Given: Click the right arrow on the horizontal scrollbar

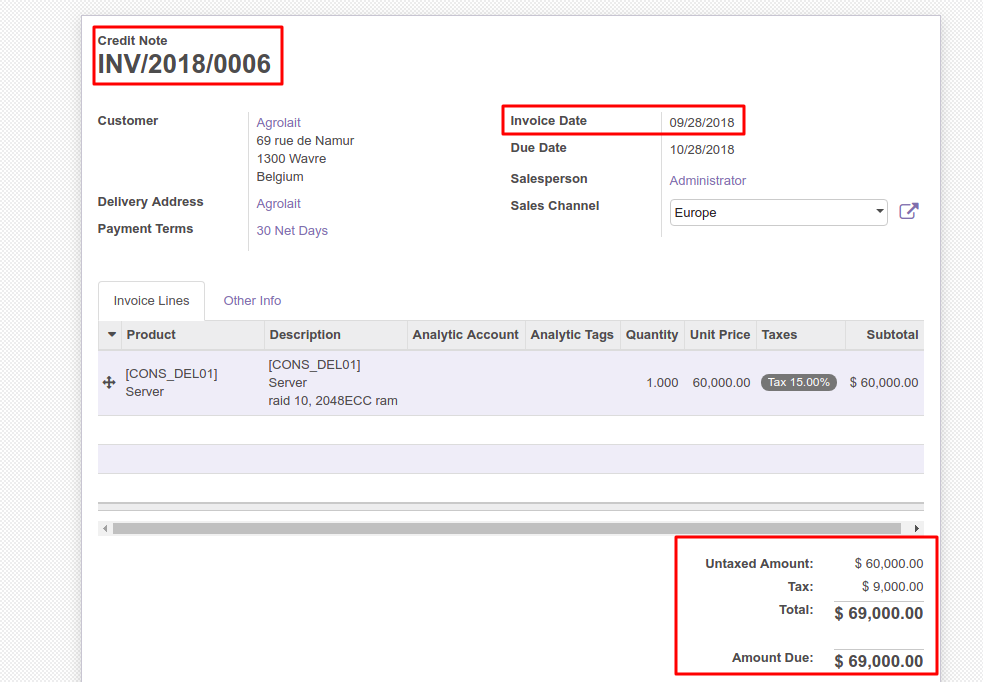Looking at the screenshot, I should click(x=916, y=527).
